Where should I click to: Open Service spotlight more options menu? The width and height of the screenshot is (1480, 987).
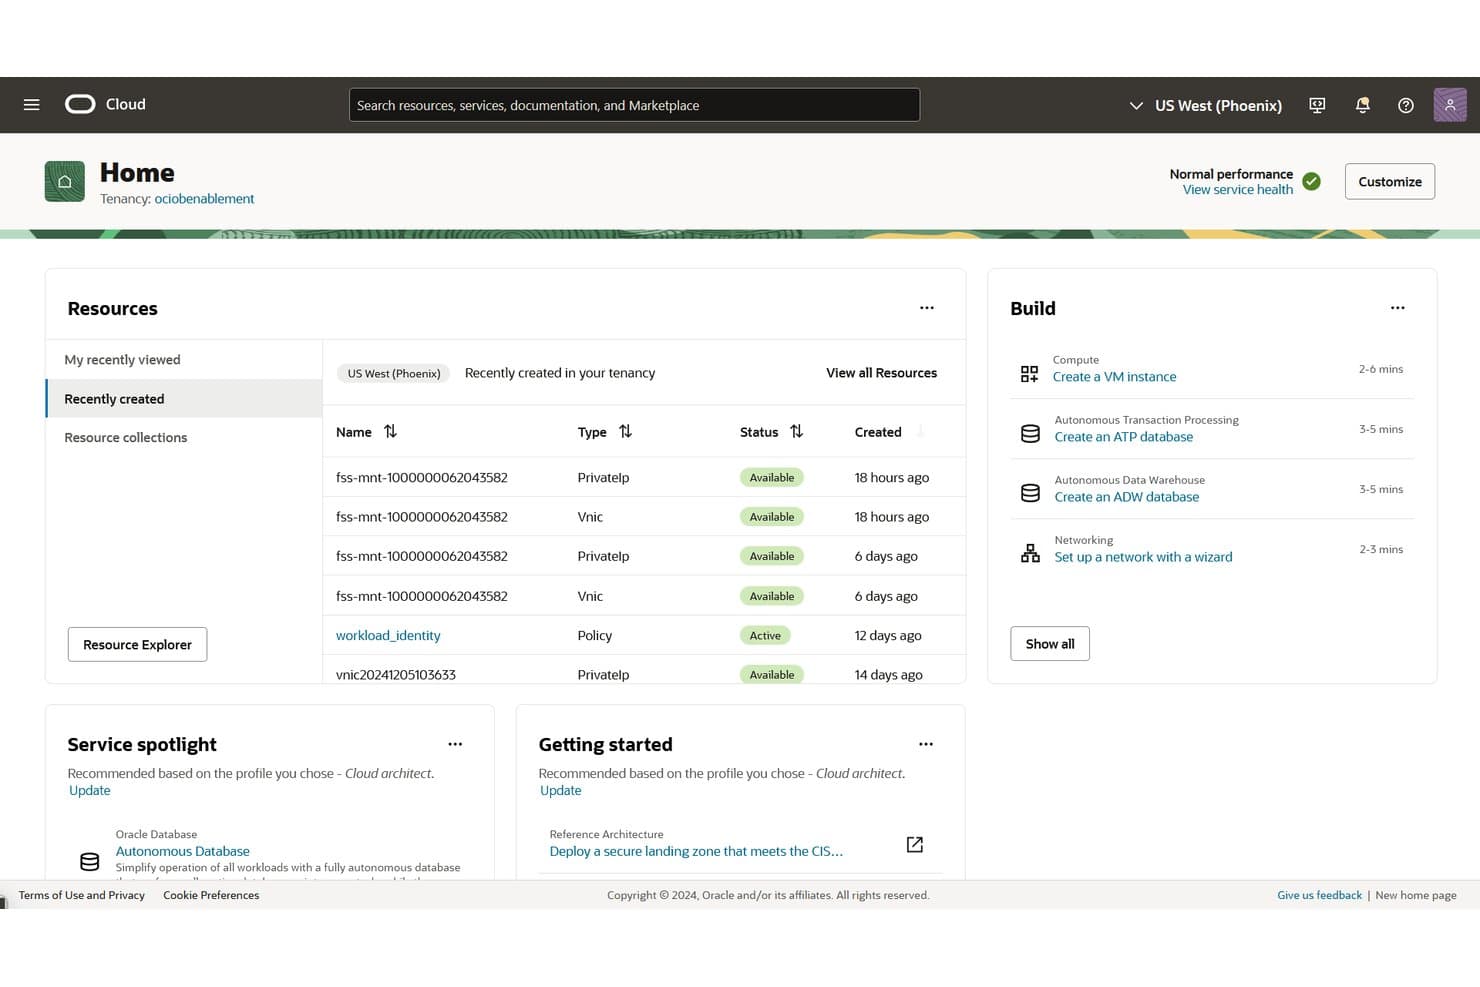click(x=455, y=744)
